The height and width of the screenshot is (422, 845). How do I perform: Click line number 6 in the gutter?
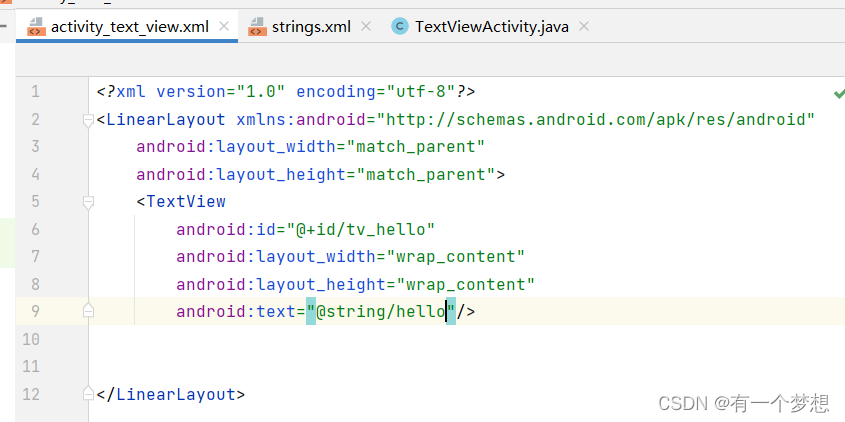click(35, 229)
